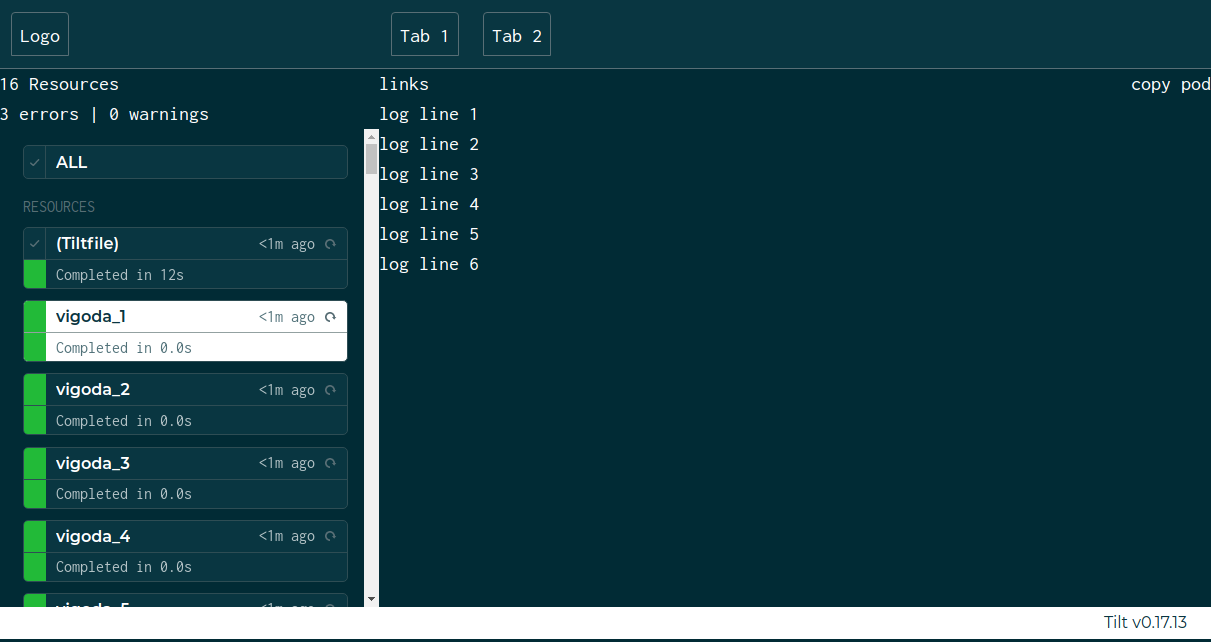The image size is (1211, 642).
Task: Click the Logo button
Action: coord(40,35)
